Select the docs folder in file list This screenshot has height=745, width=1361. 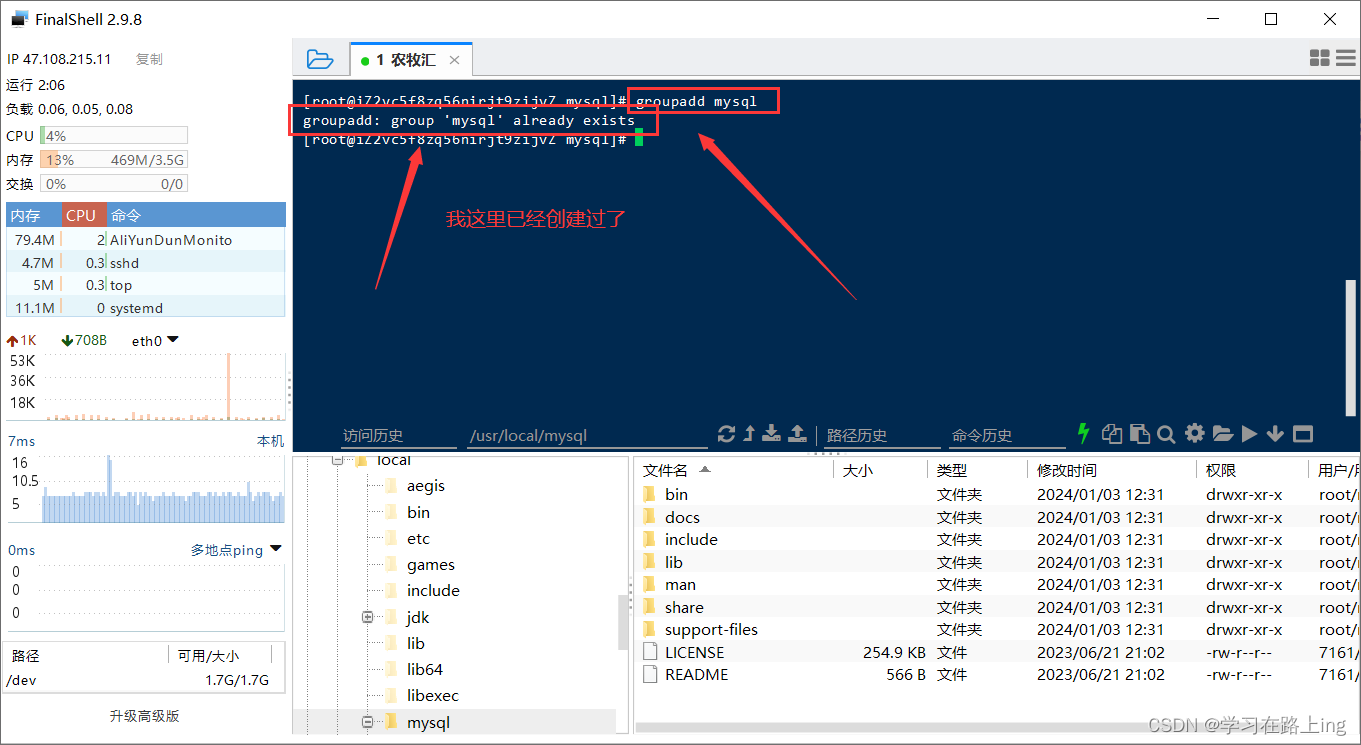point(682,517)
